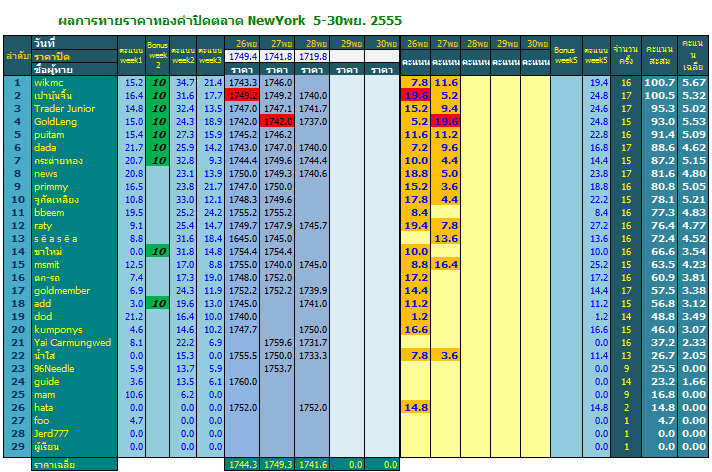Click the average price 1744.3
This screenshot has height=472, width=712.
pyautogui.click(x=242, y=464)
